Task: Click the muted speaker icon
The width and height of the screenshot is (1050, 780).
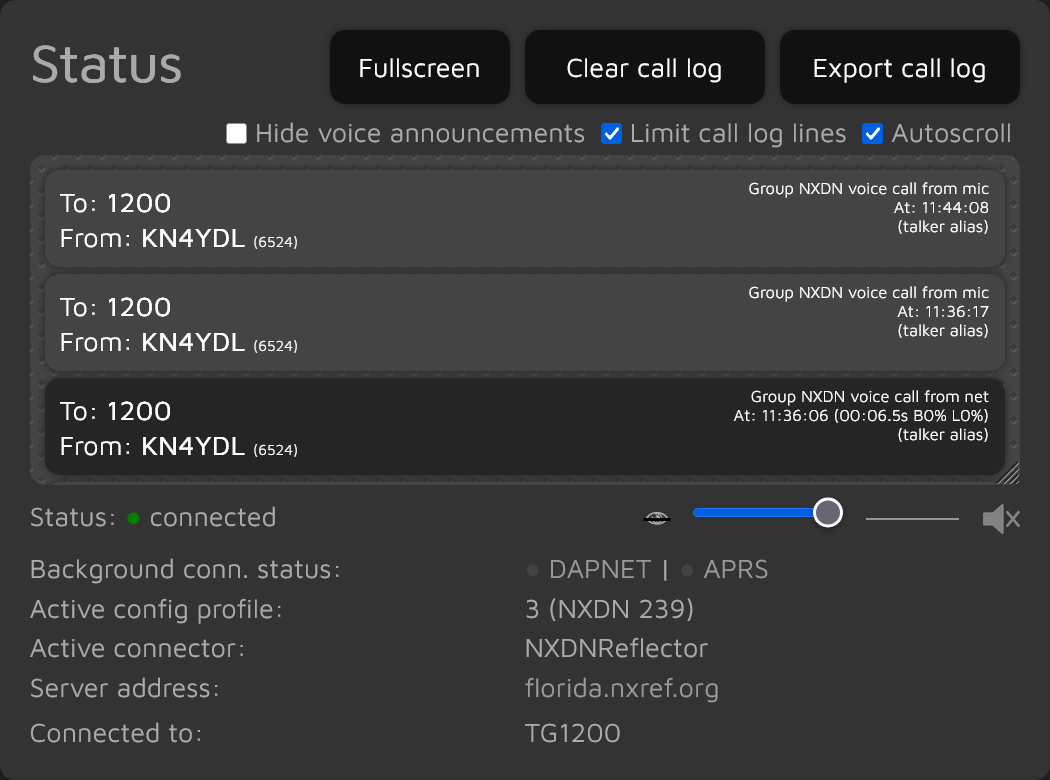Action: [1000, 519]
